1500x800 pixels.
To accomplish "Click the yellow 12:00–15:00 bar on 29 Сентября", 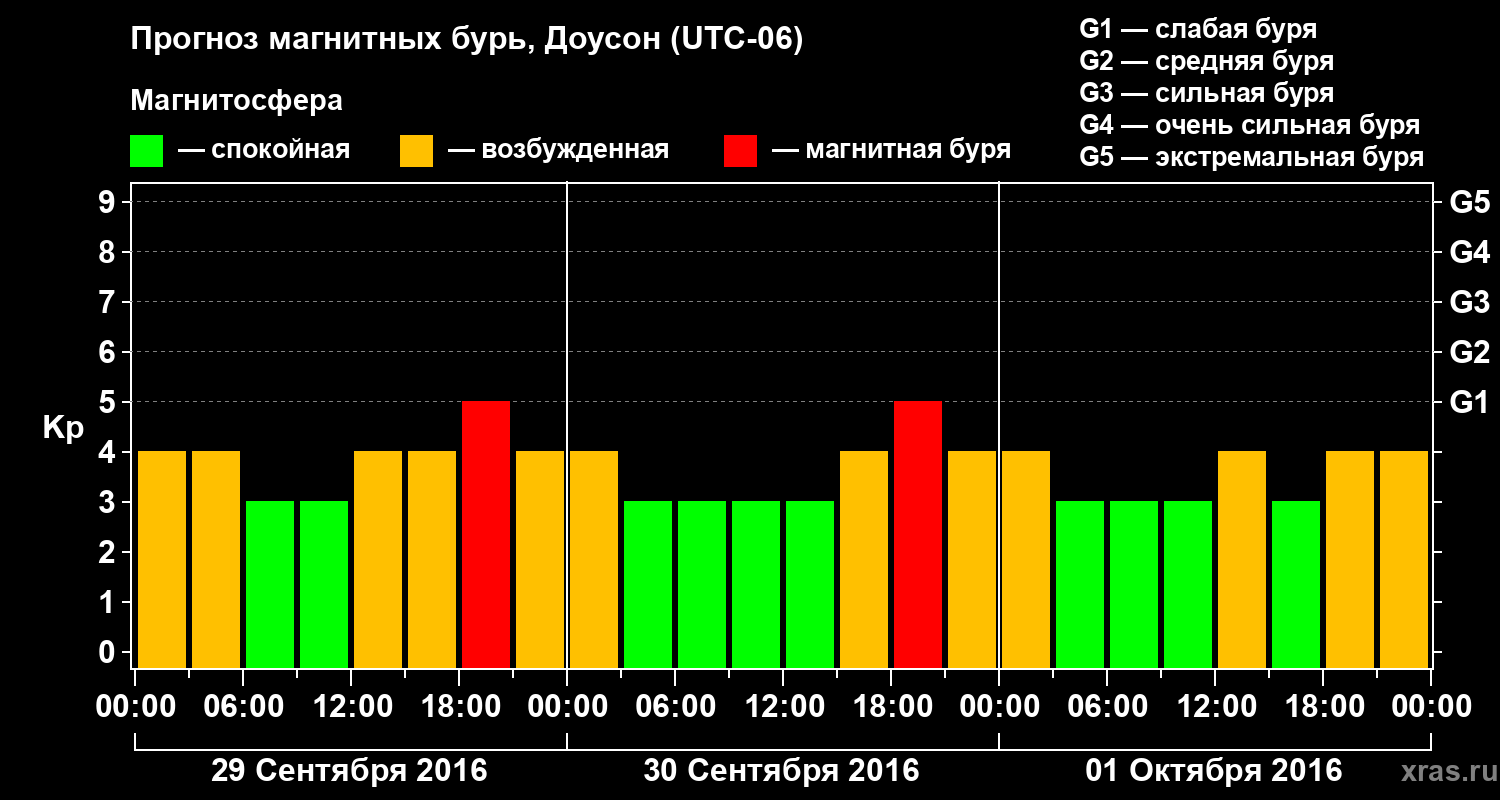I will tap(378, 560).
